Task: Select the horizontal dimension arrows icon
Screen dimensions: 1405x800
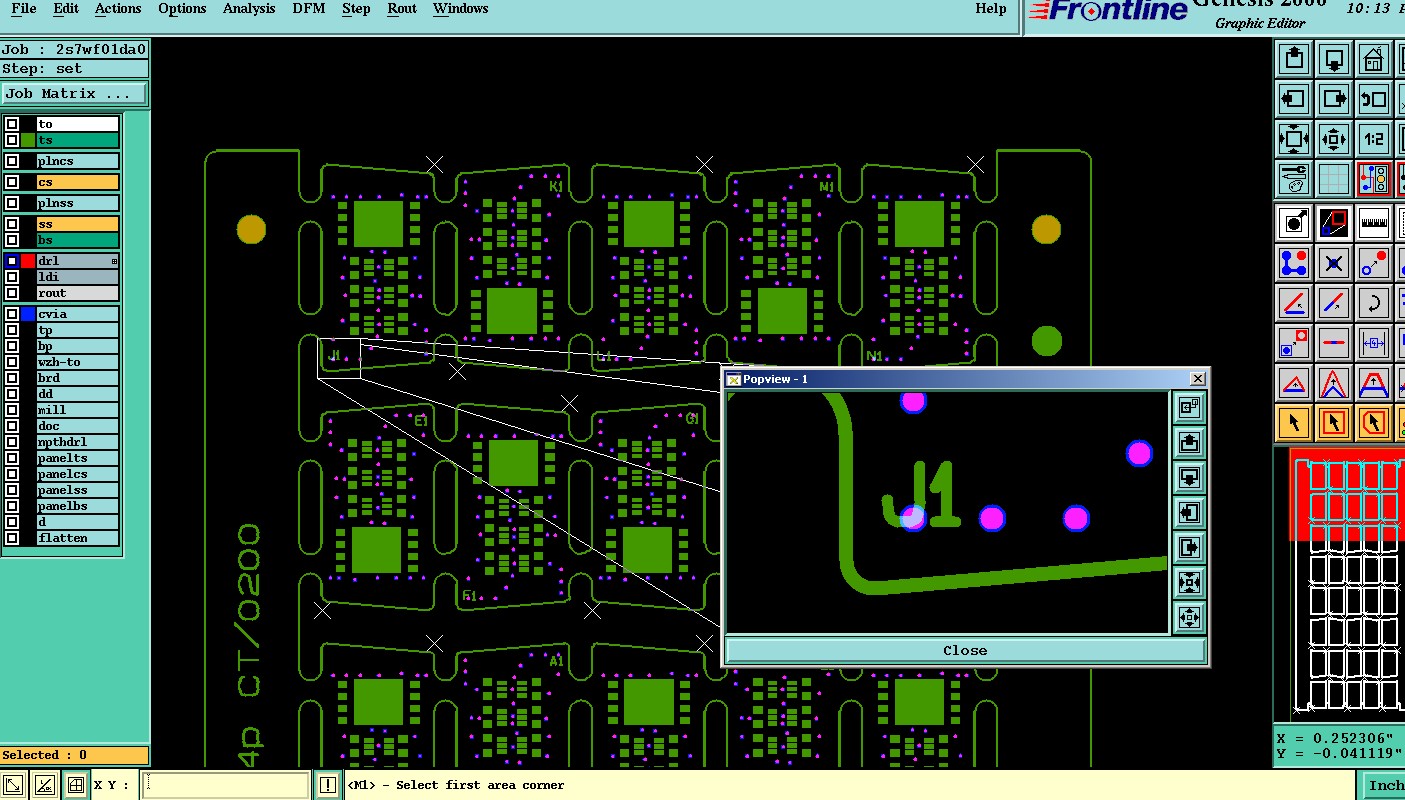Action: click(x=1374, y=343)
